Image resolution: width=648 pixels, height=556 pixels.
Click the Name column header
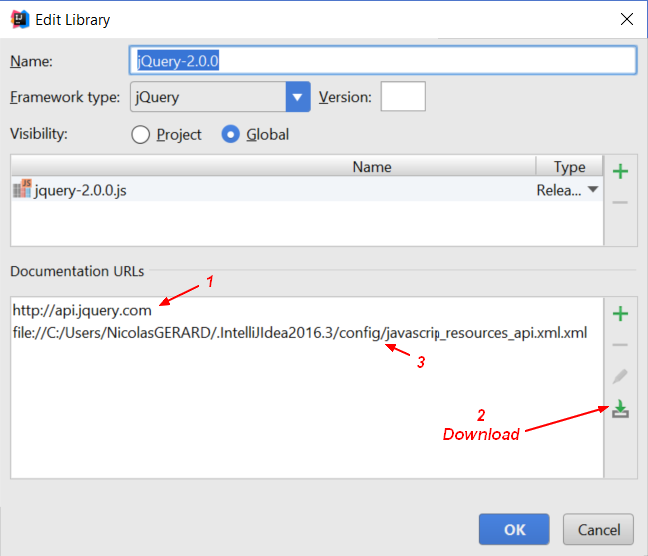371,167
